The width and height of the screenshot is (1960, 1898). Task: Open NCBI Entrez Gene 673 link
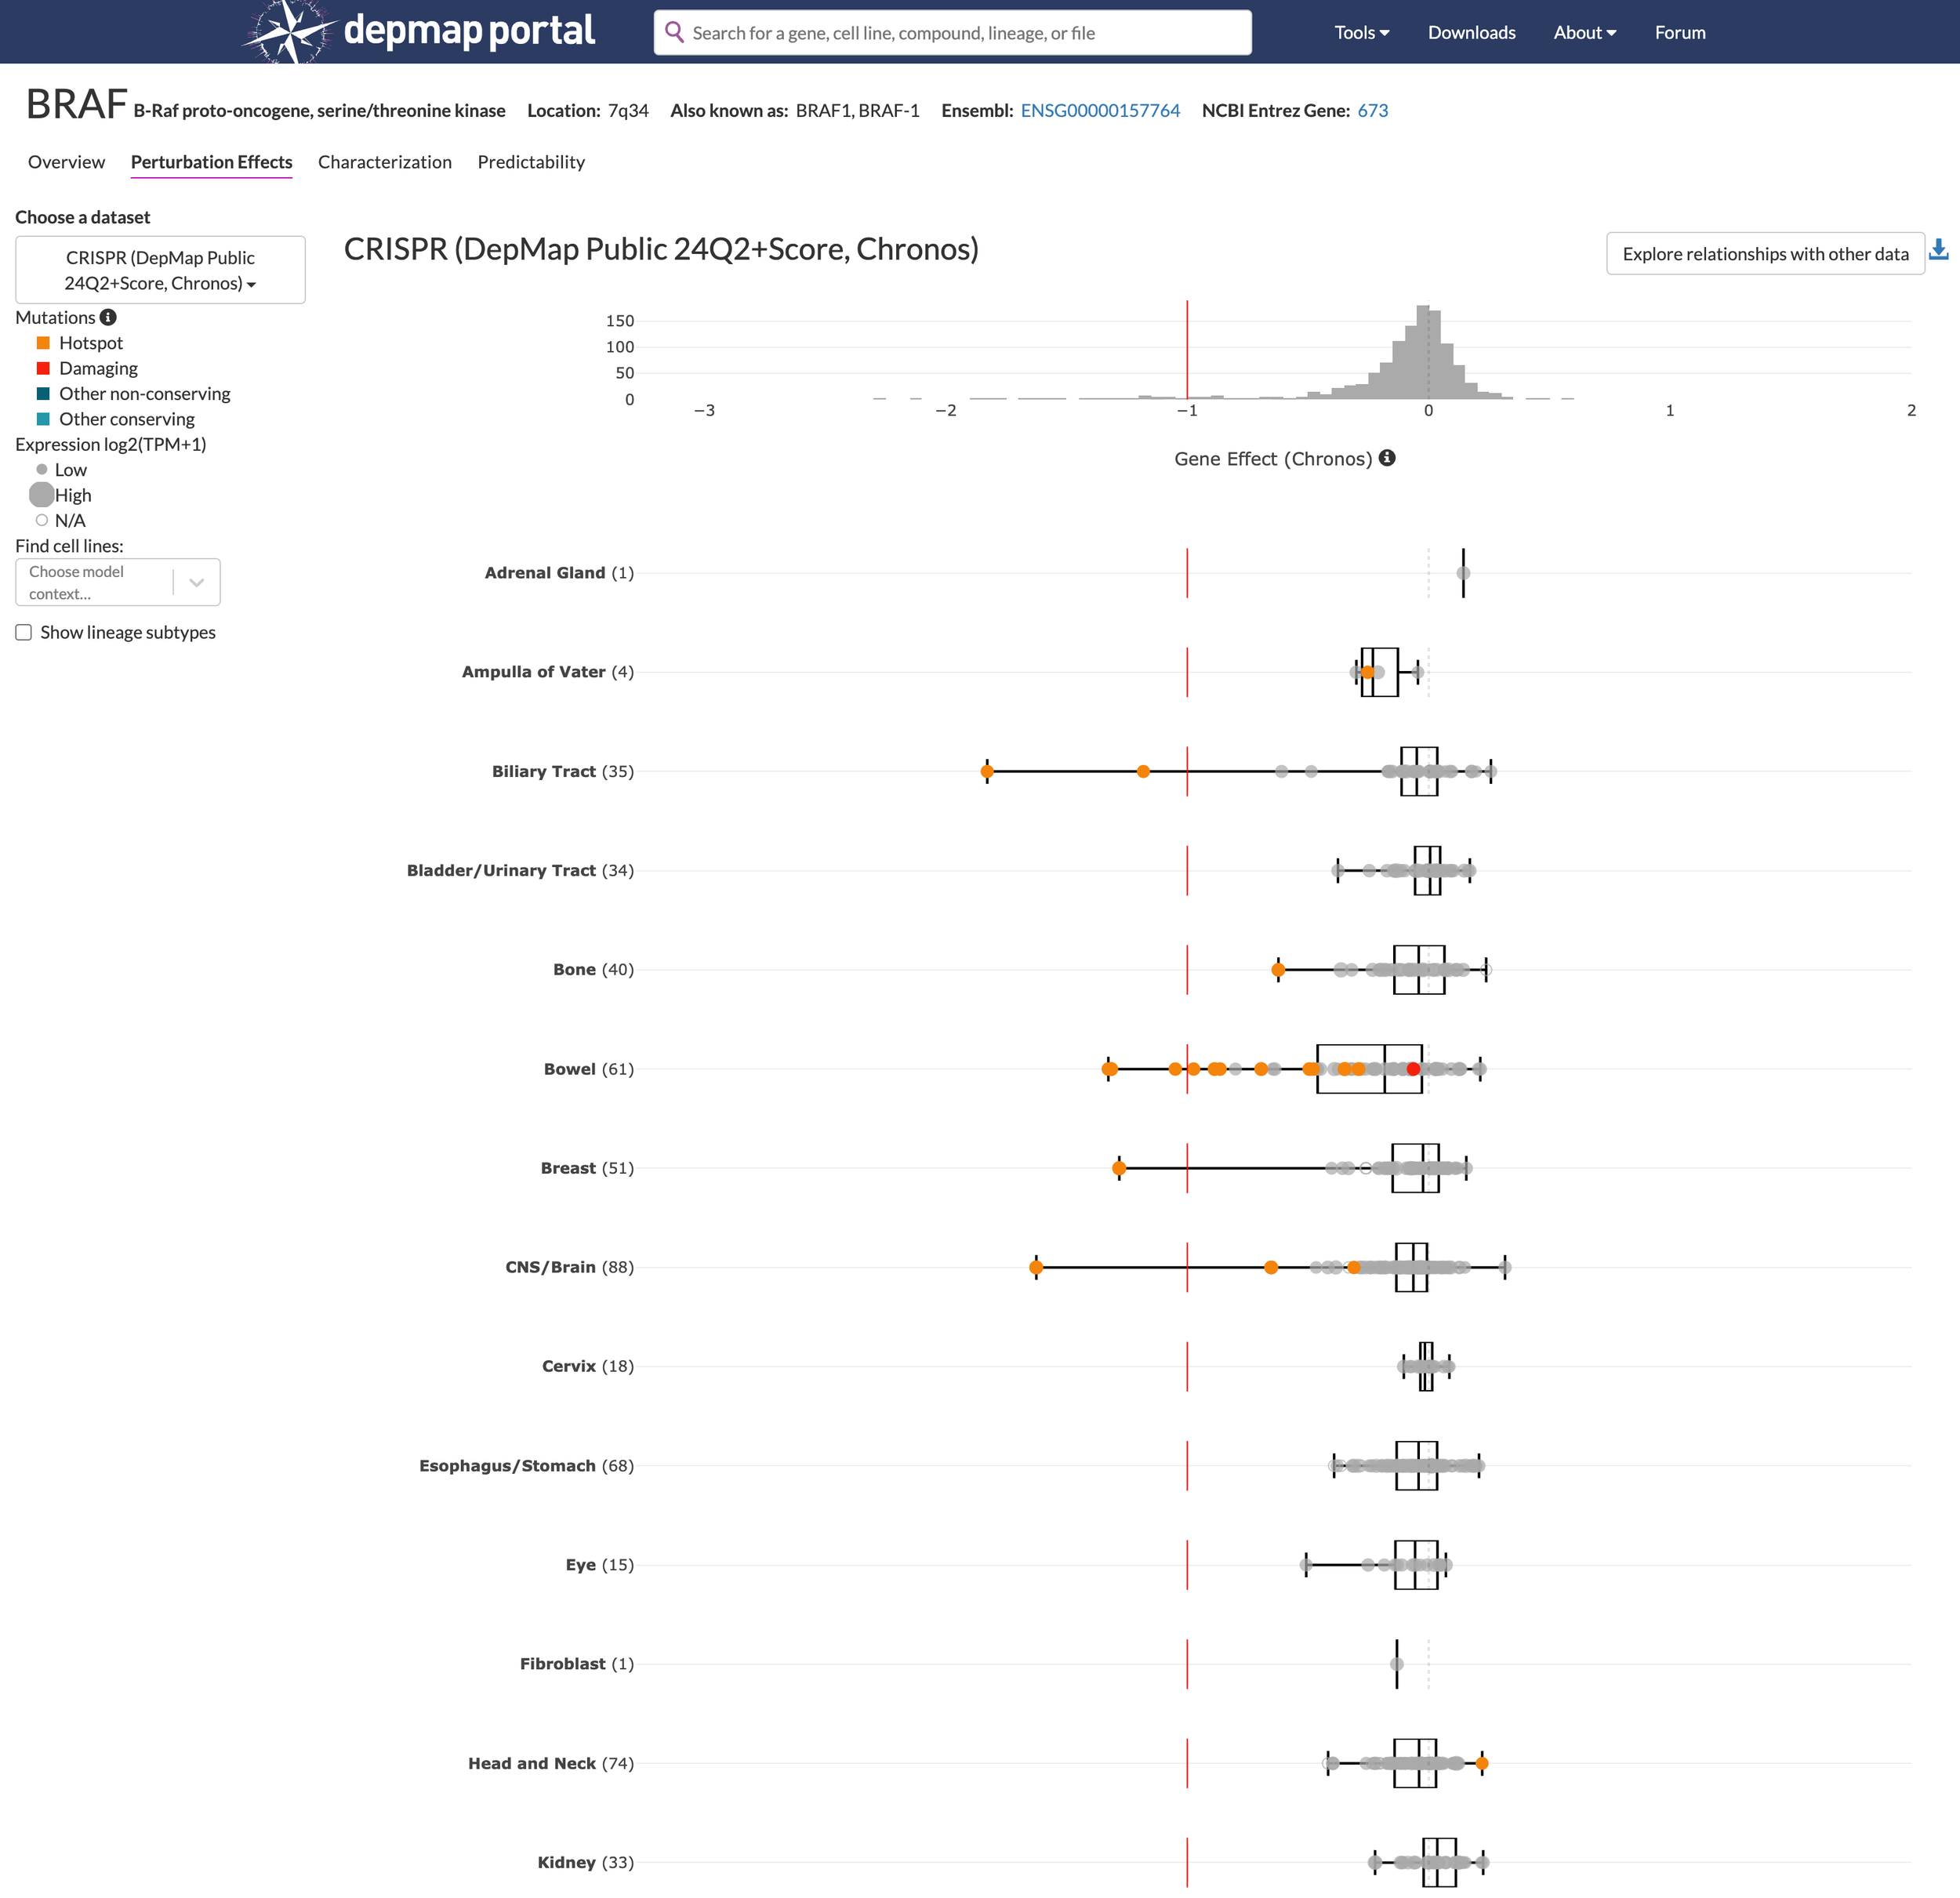pyautogui.click(x=1372, y=110)
